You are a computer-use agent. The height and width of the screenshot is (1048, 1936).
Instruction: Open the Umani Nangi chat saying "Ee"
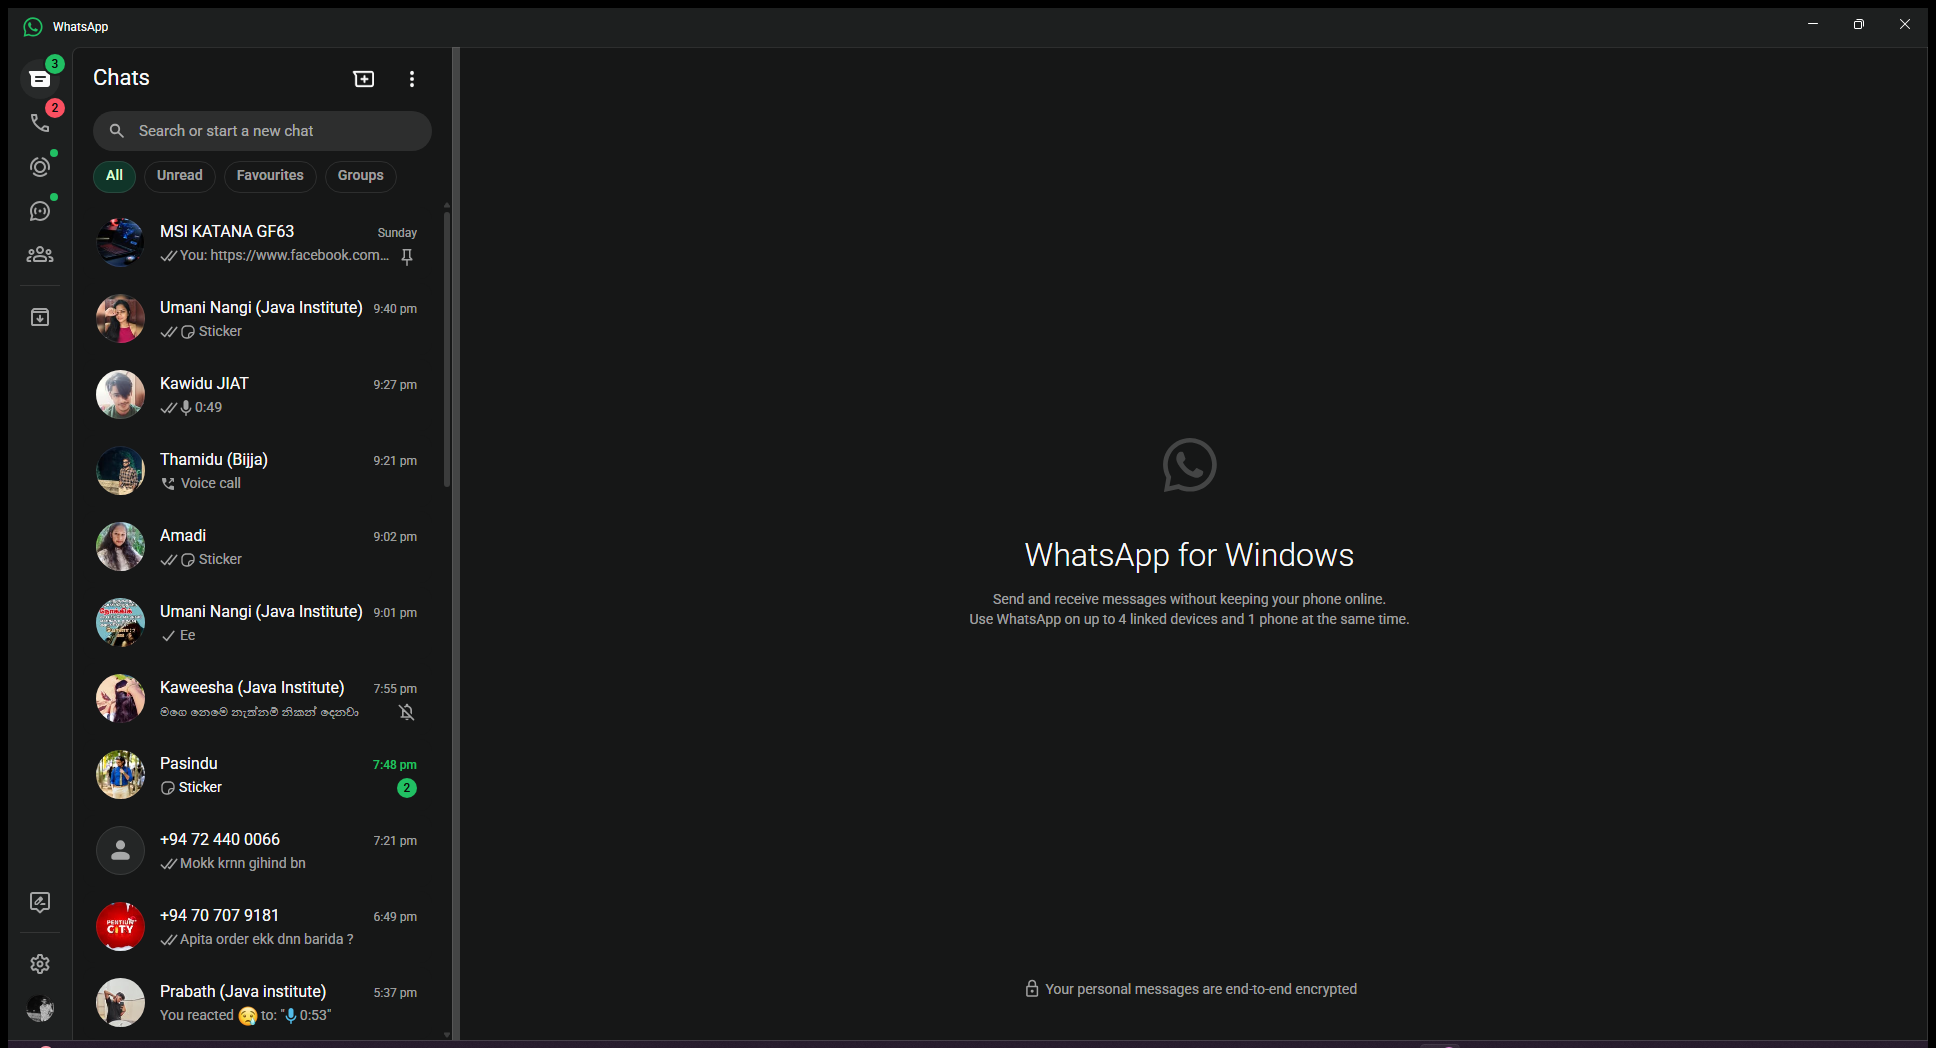coord(262,623)
